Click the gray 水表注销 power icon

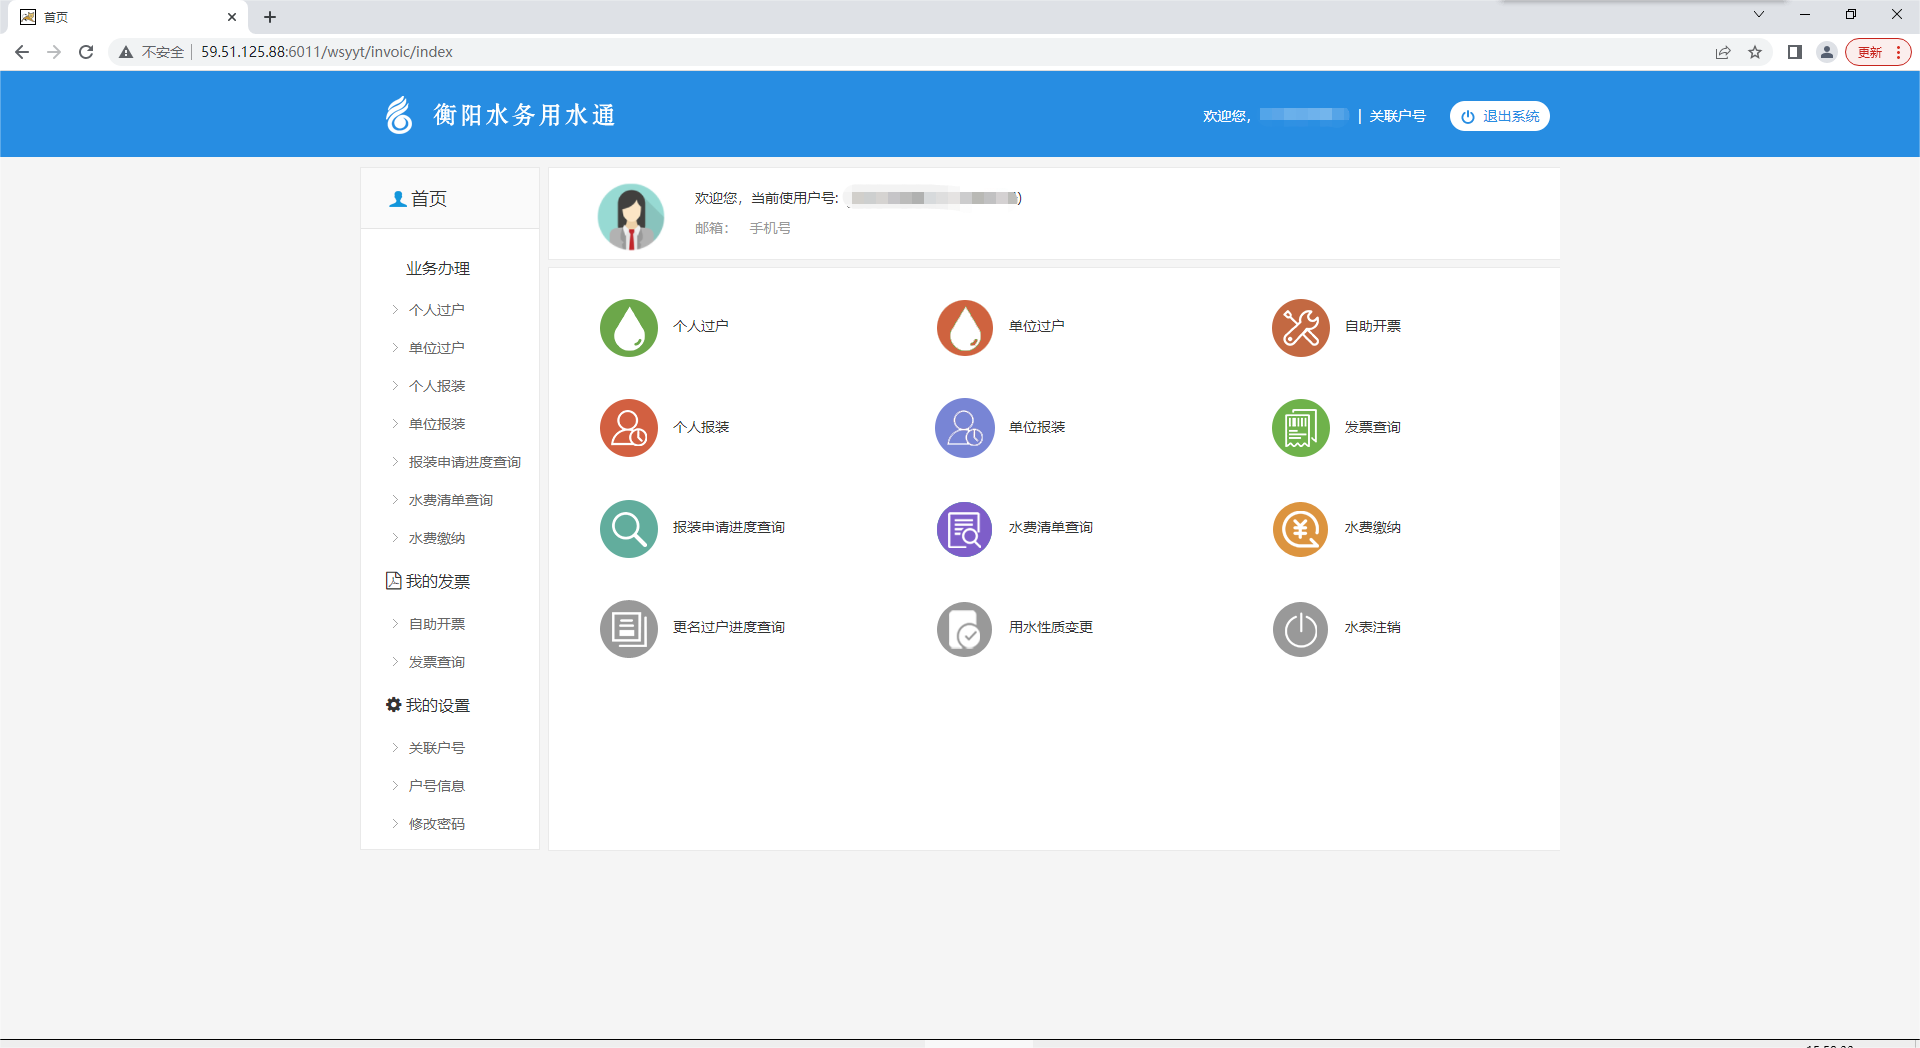(x=1300, y=629)
